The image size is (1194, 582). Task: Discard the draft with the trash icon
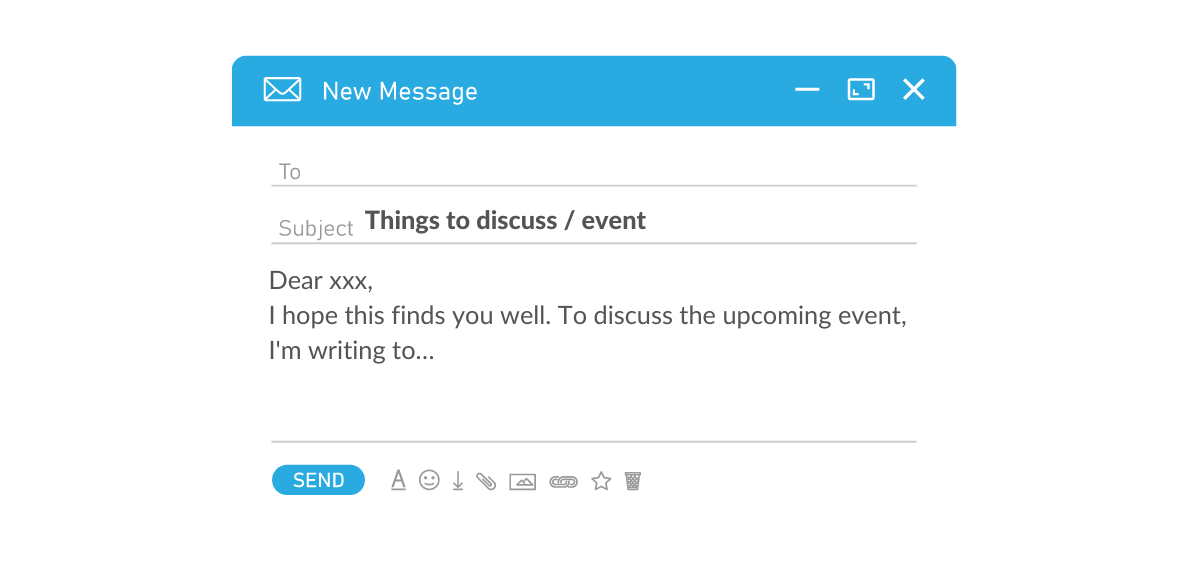click(632, 481)
